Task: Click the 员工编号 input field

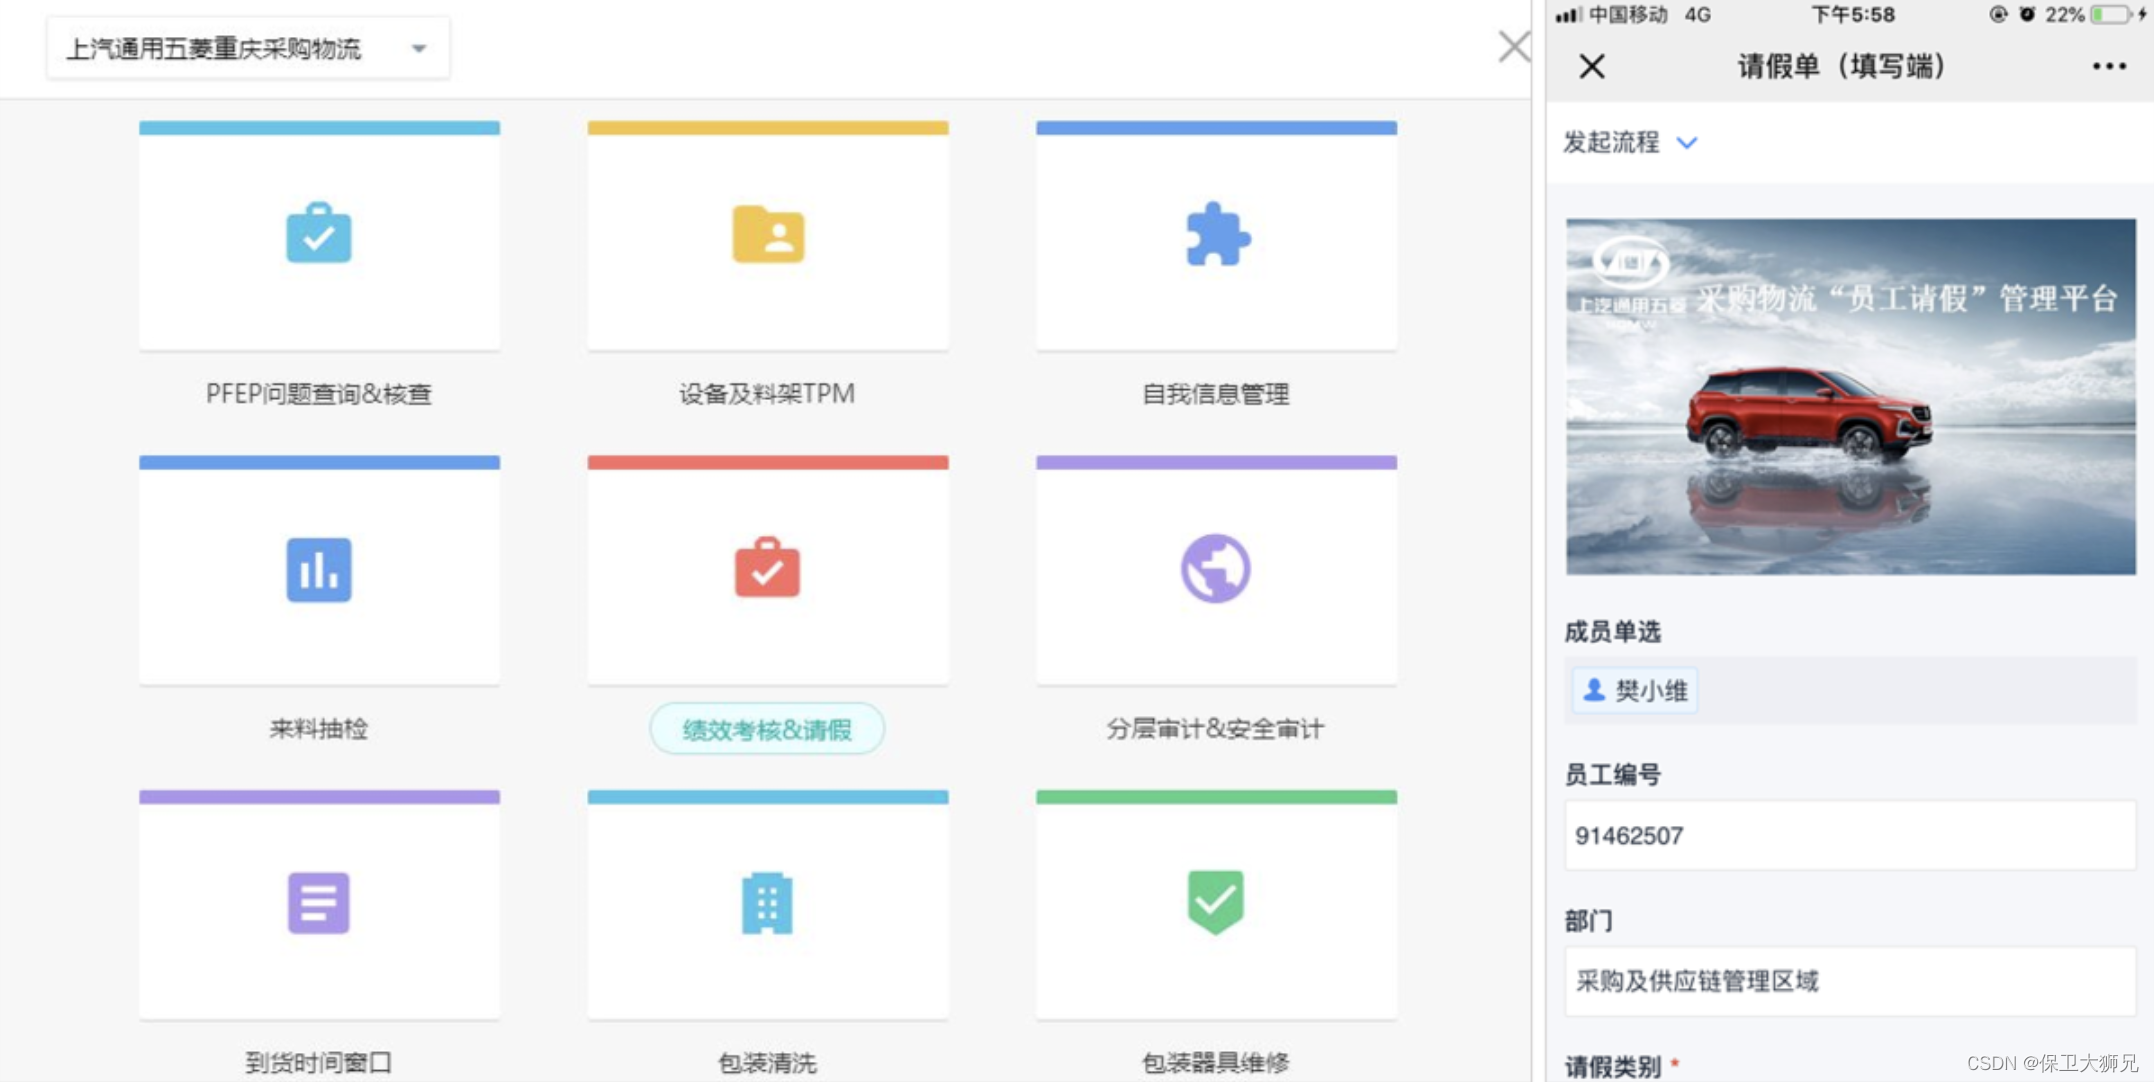Action: [1850, 836]
